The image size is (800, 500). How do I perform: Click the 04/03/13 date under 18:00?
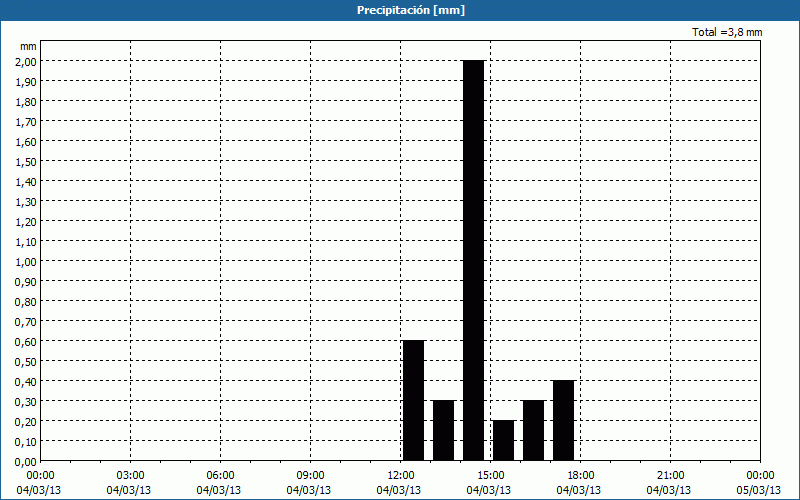click(x=579, y=490)
